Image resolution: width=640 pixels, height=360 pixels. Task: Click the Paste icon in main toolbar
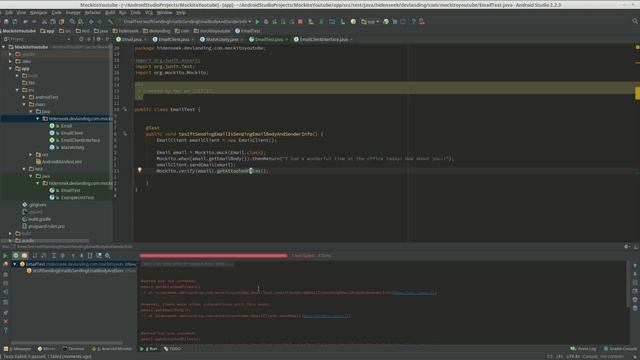pos(61,21)
